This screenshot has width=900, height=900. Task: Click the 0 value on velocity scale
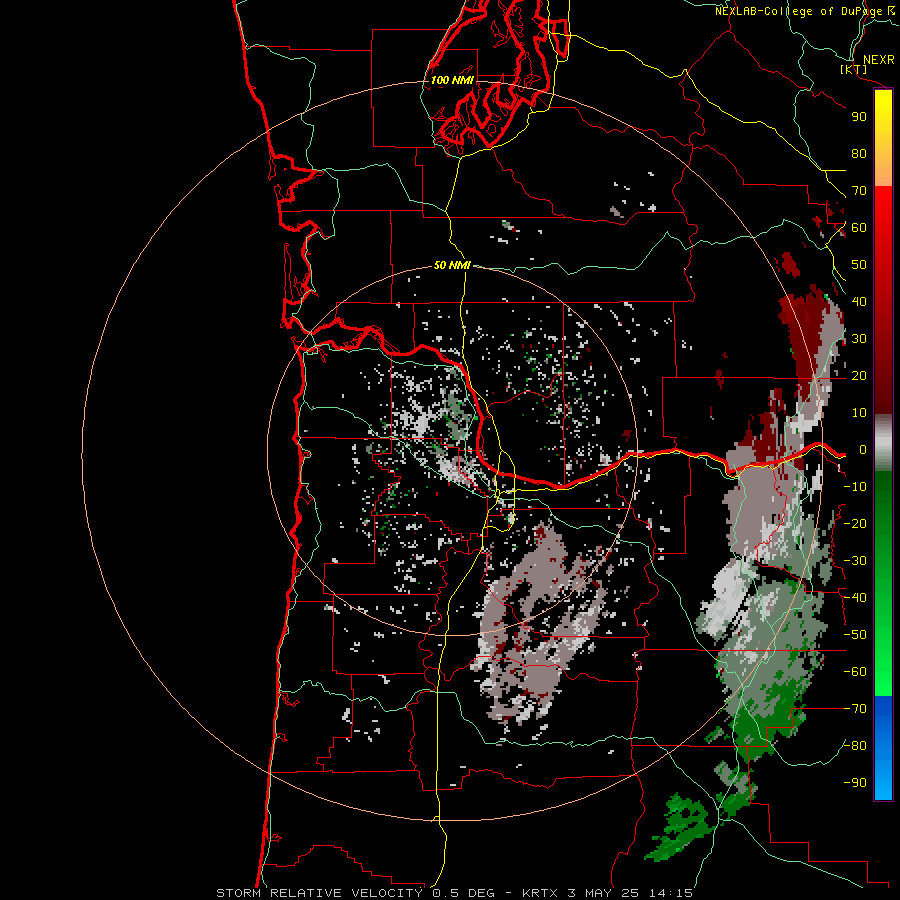click(x=862, y=450)
